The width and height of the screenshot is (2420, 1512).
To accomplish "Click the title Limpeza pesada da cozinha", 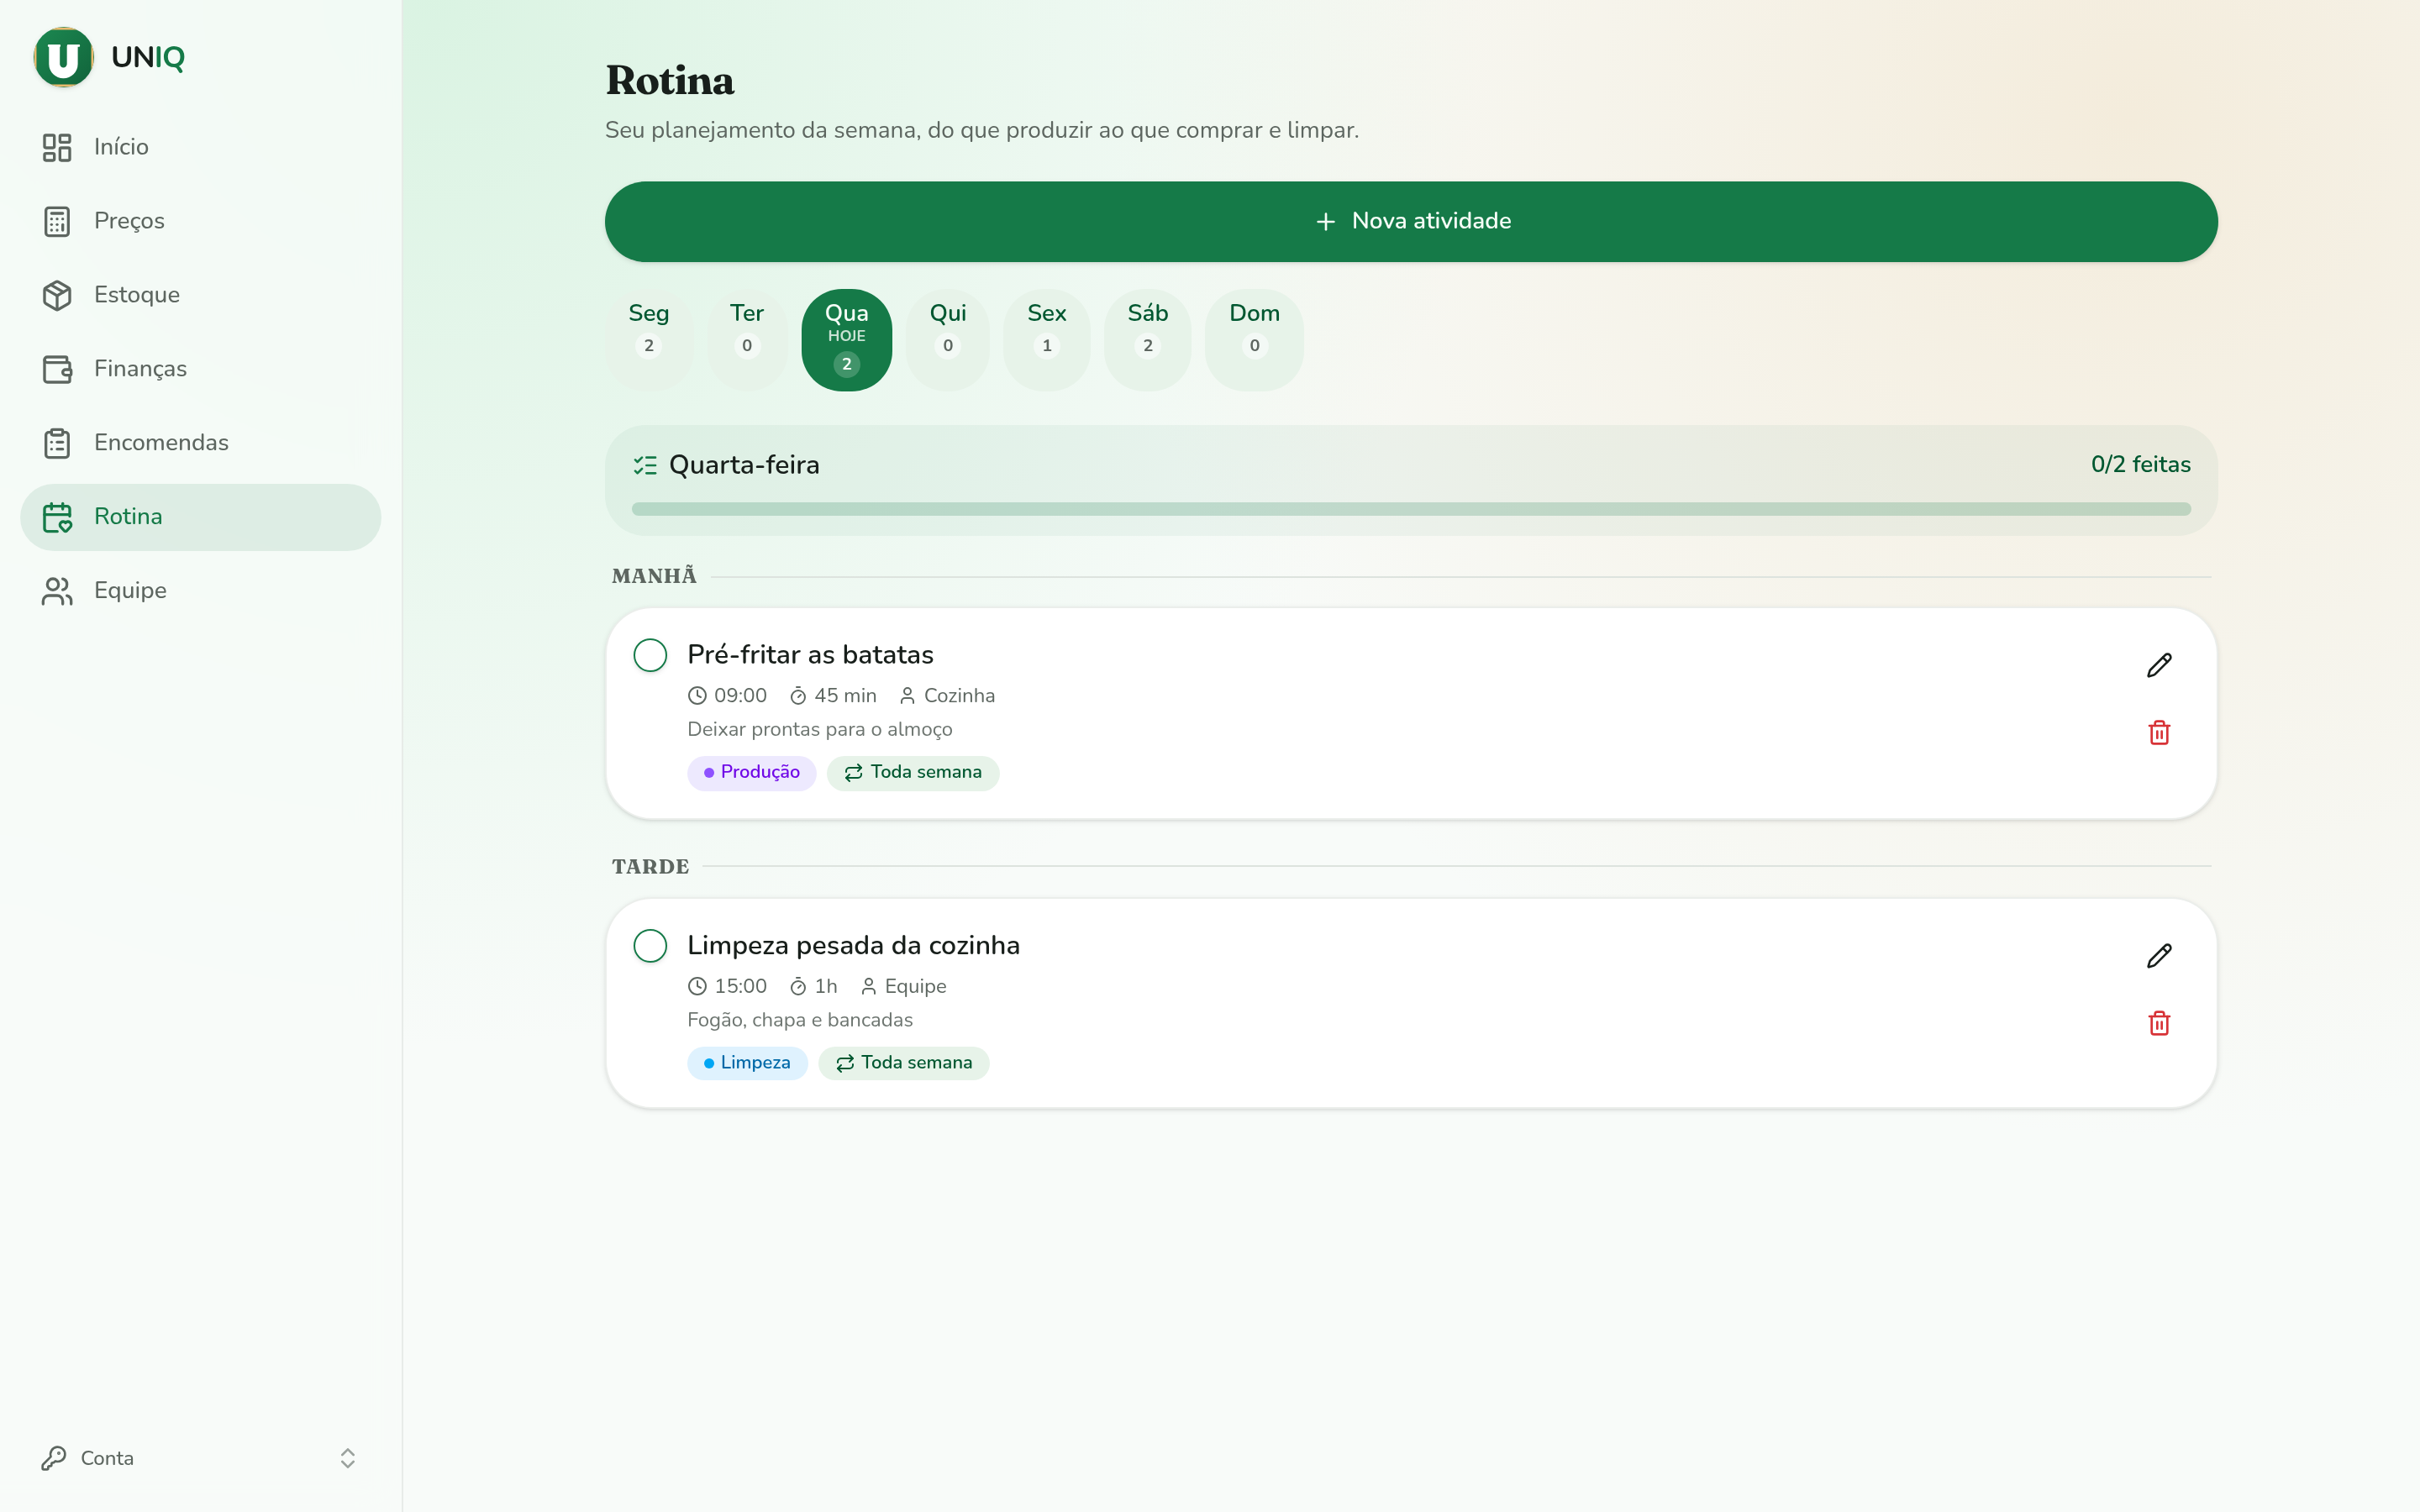I will pos(853,946).
